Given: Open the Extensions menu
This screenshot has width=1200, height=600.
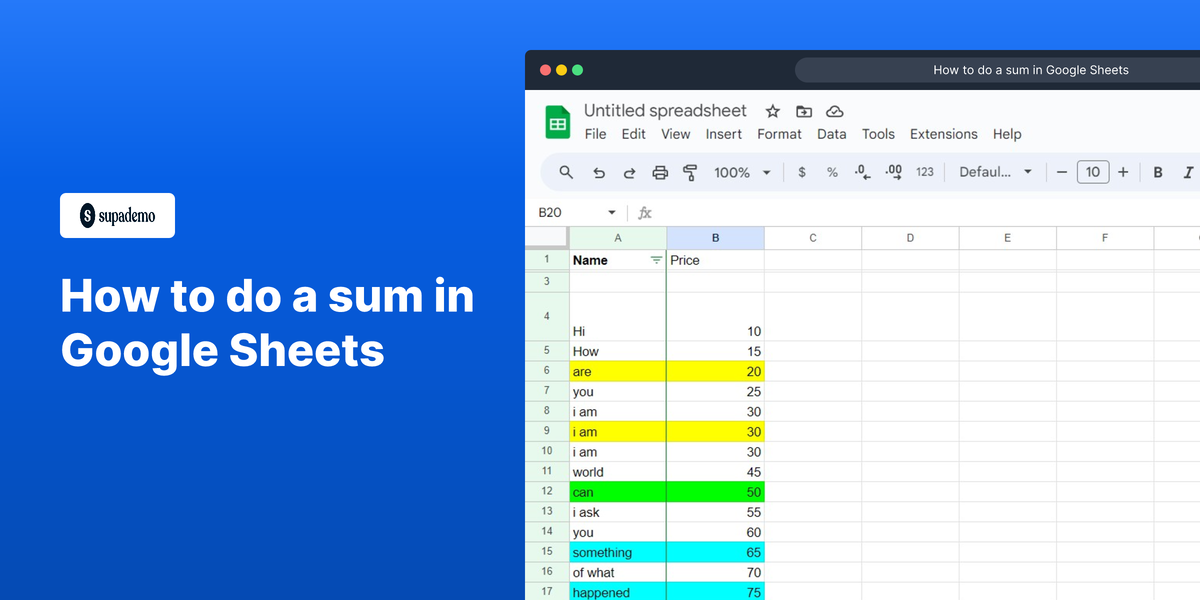Looking at the screenshot, I should [x=943, y=134].
